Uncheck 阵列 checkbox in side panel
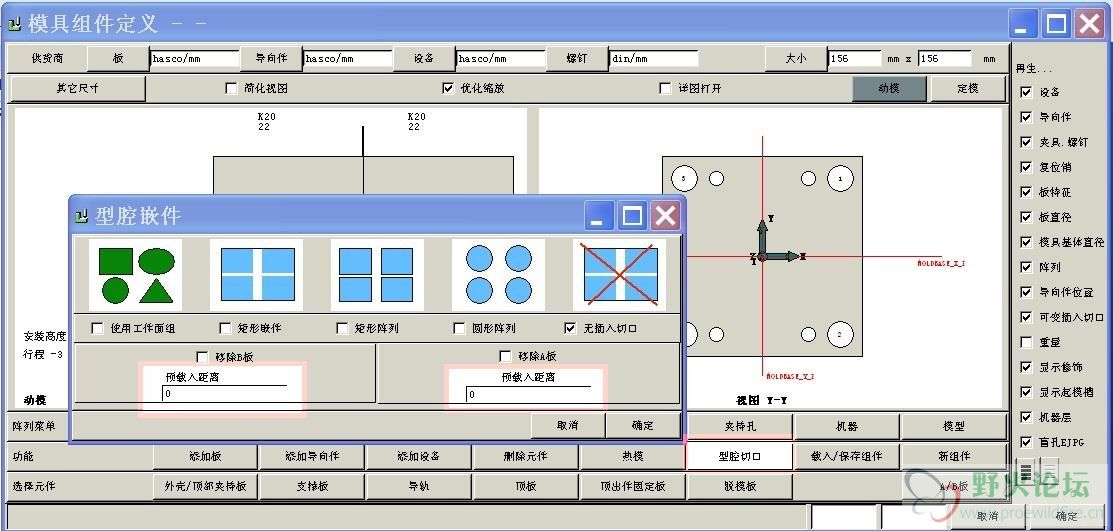The height and width of the screenshot is (531, 1113). coord(1026,267)
